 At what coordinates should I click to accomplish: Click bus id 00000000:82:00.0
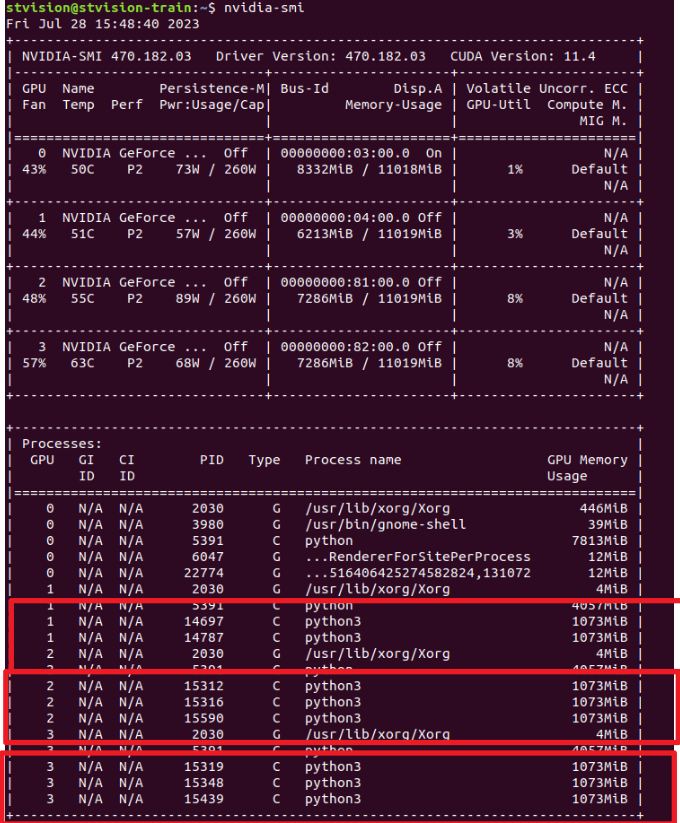point(345,347)
